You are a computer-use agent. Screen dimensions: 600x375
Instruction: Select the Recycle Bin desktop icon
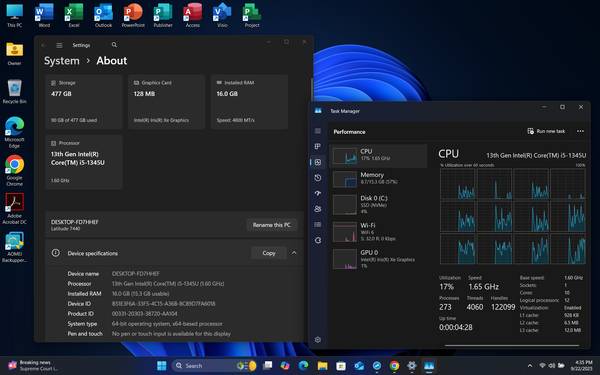(x=15, y=92)
